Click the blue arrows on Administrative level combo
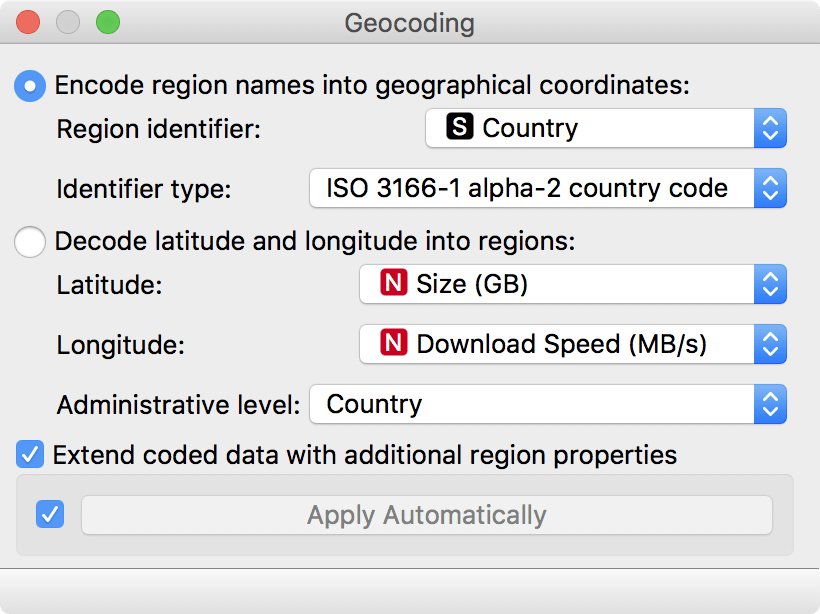Image resolution: width=820 pixels, height=614 pixels. point(770,404)
